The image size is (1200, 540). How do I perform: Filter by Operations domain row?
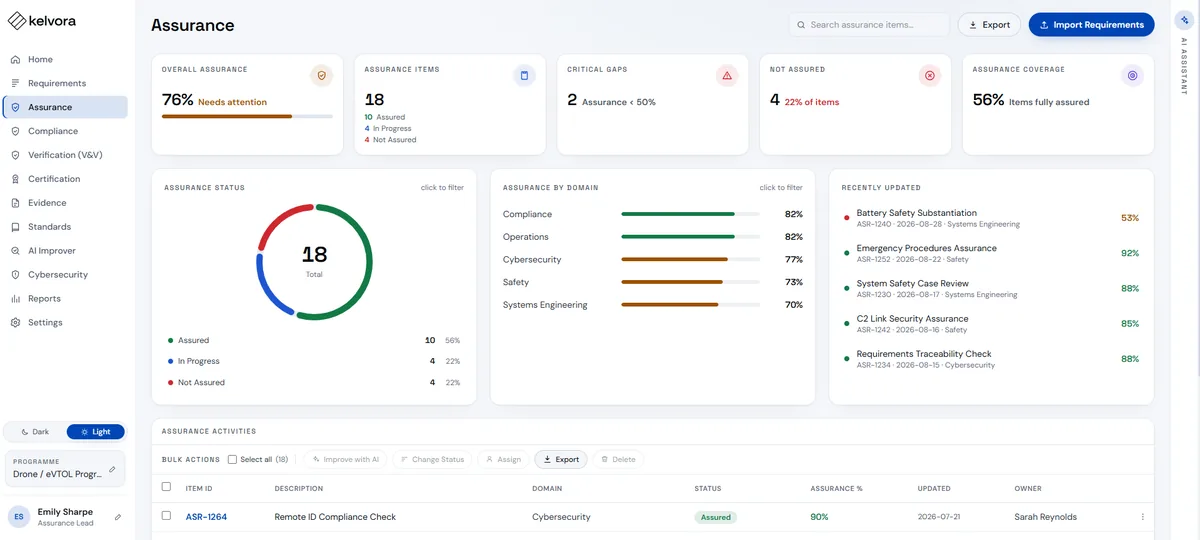click(652, 237)
